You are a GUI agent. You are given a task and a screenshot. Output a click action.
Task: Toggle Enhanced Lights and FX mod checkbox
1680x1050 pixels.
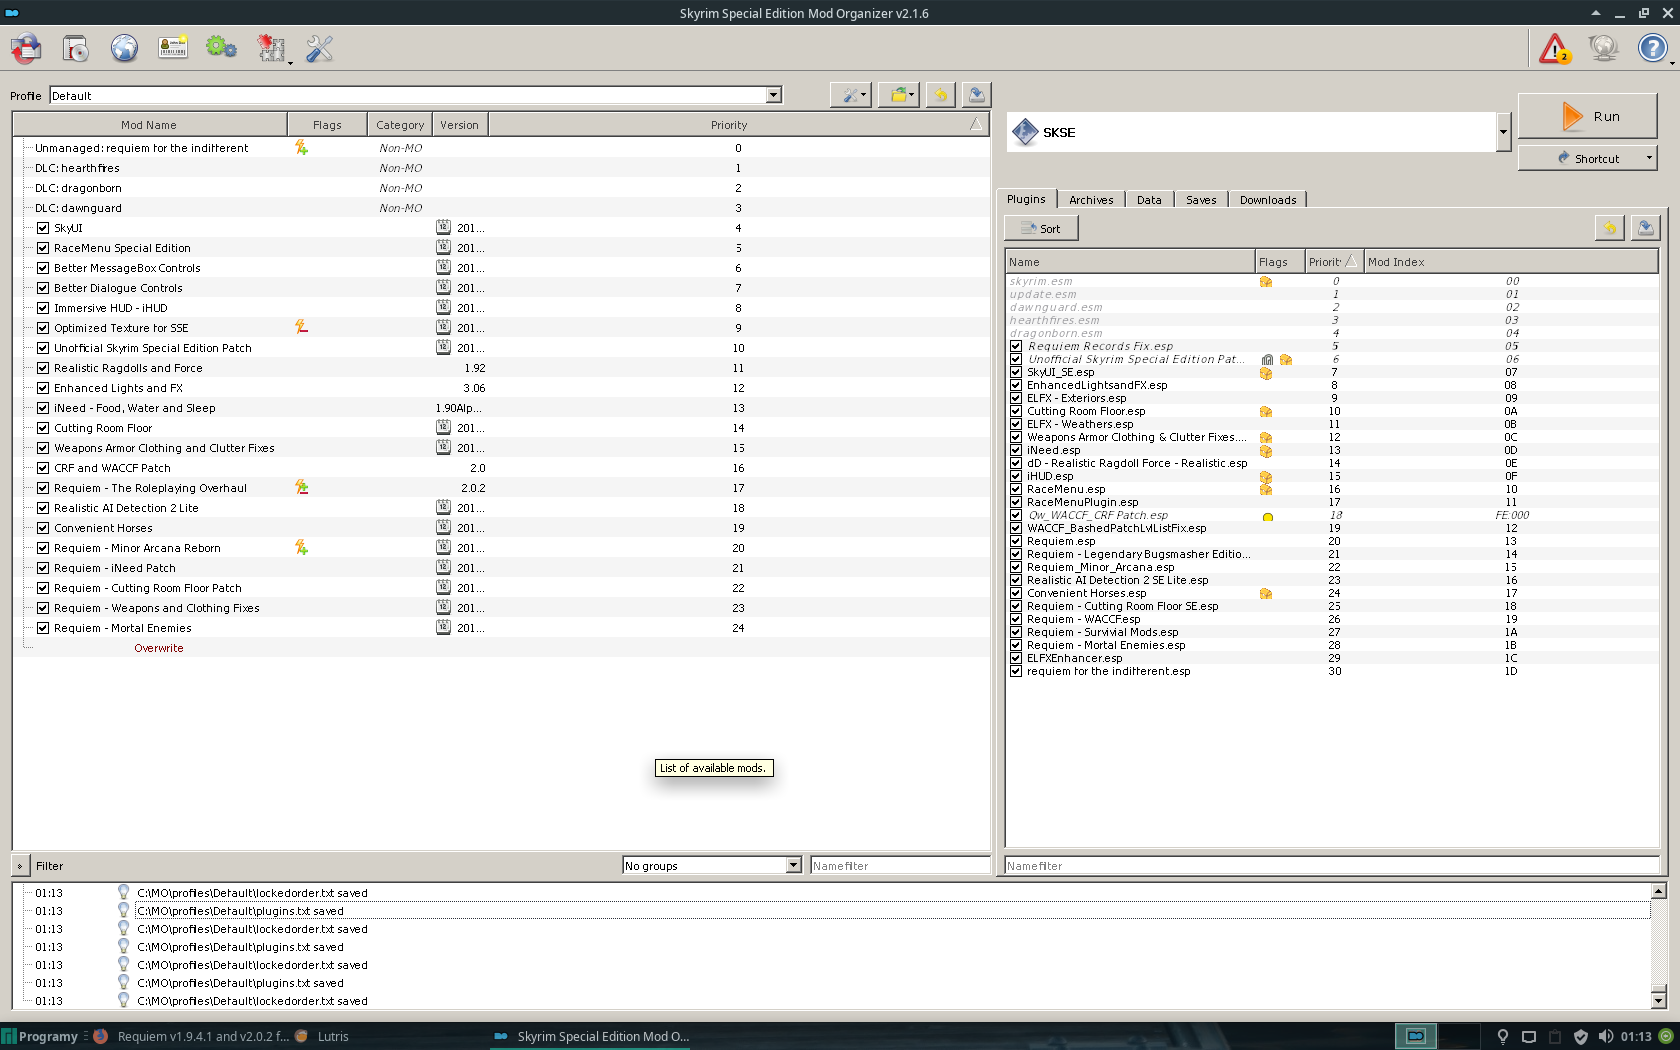[x=43, y=388]
